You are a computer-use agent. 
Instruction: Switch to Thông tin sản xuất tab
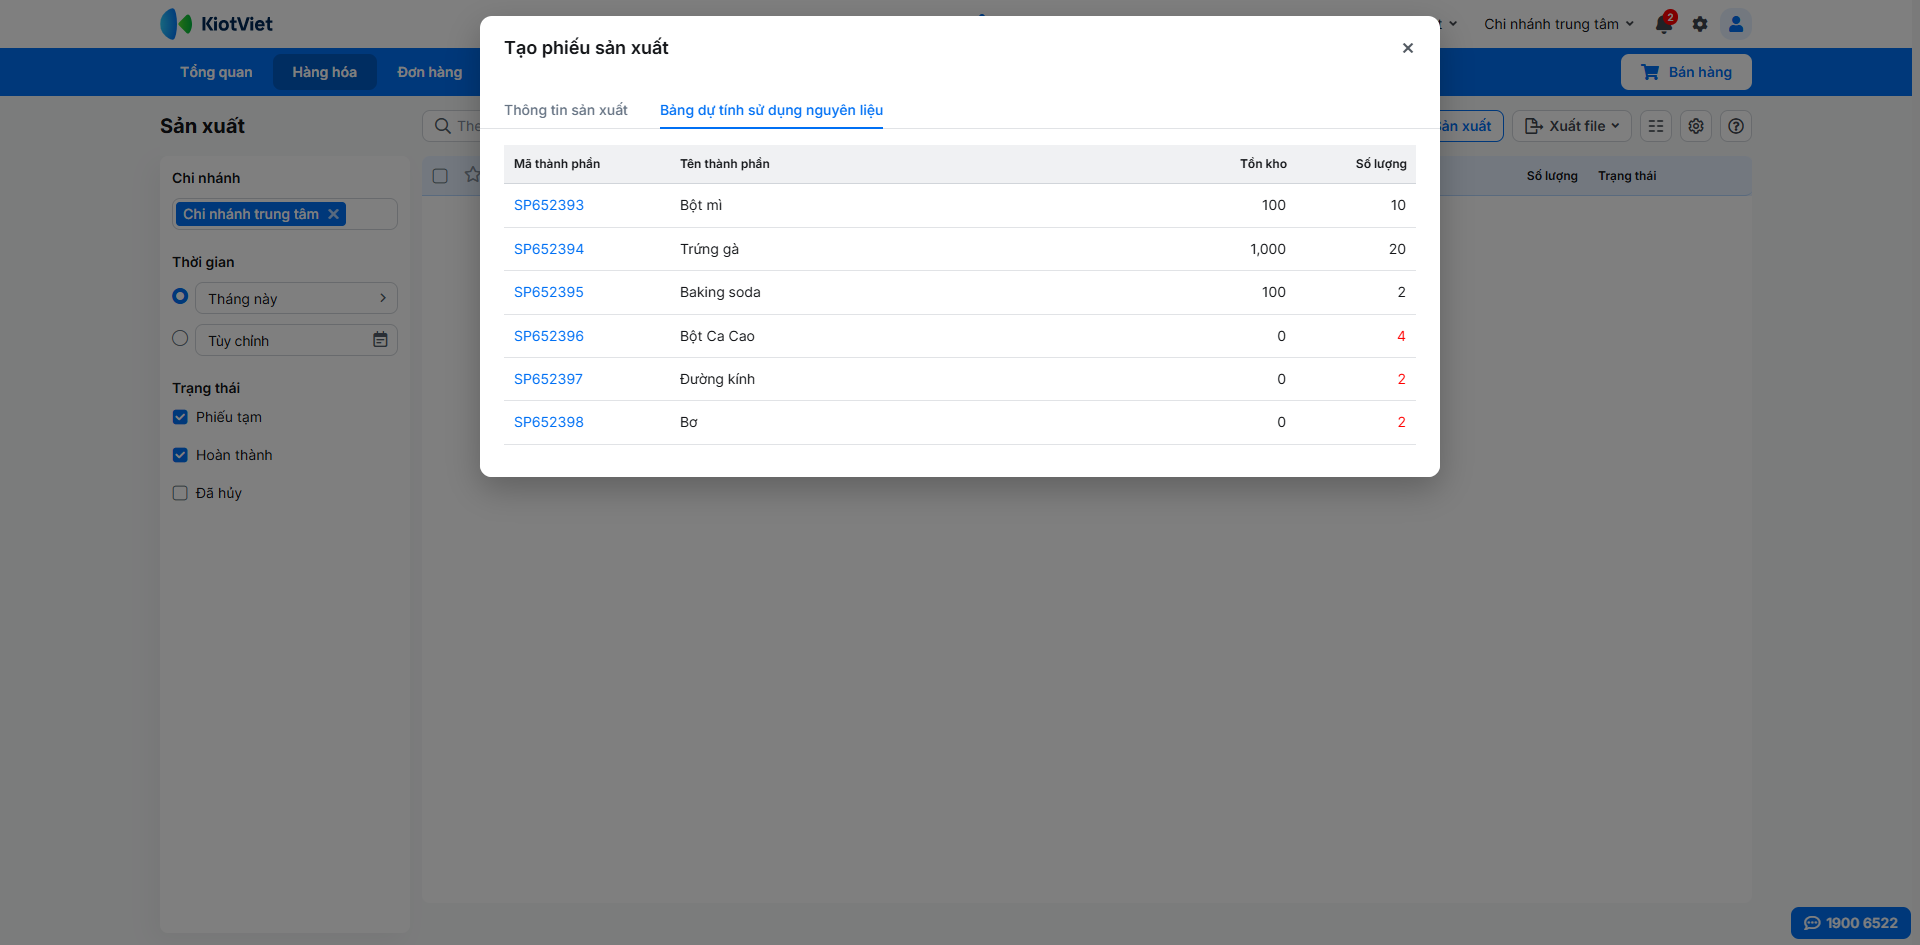coord(566,110)
